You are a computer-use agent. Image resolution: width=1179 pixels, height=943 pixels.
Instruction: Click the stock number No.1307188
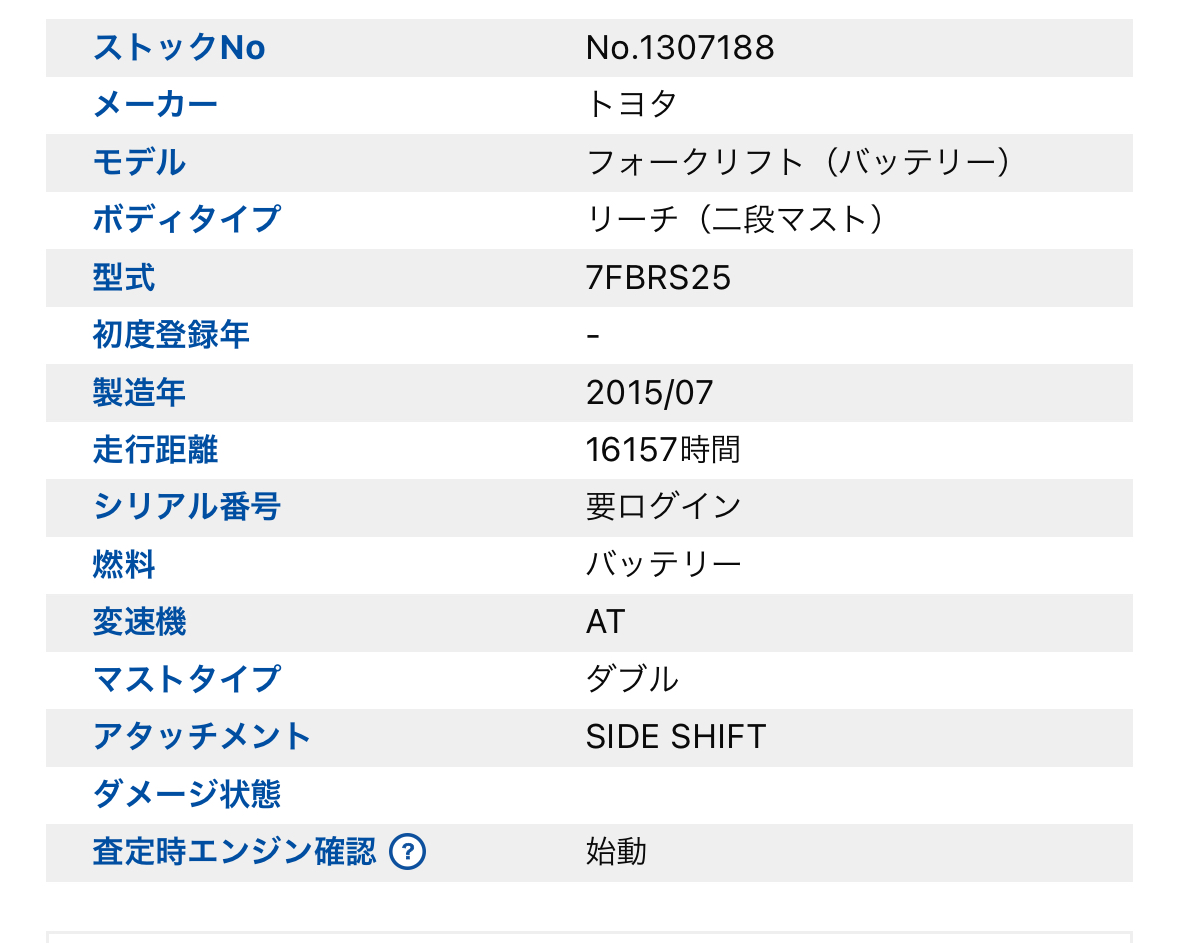tap(680, 47)
